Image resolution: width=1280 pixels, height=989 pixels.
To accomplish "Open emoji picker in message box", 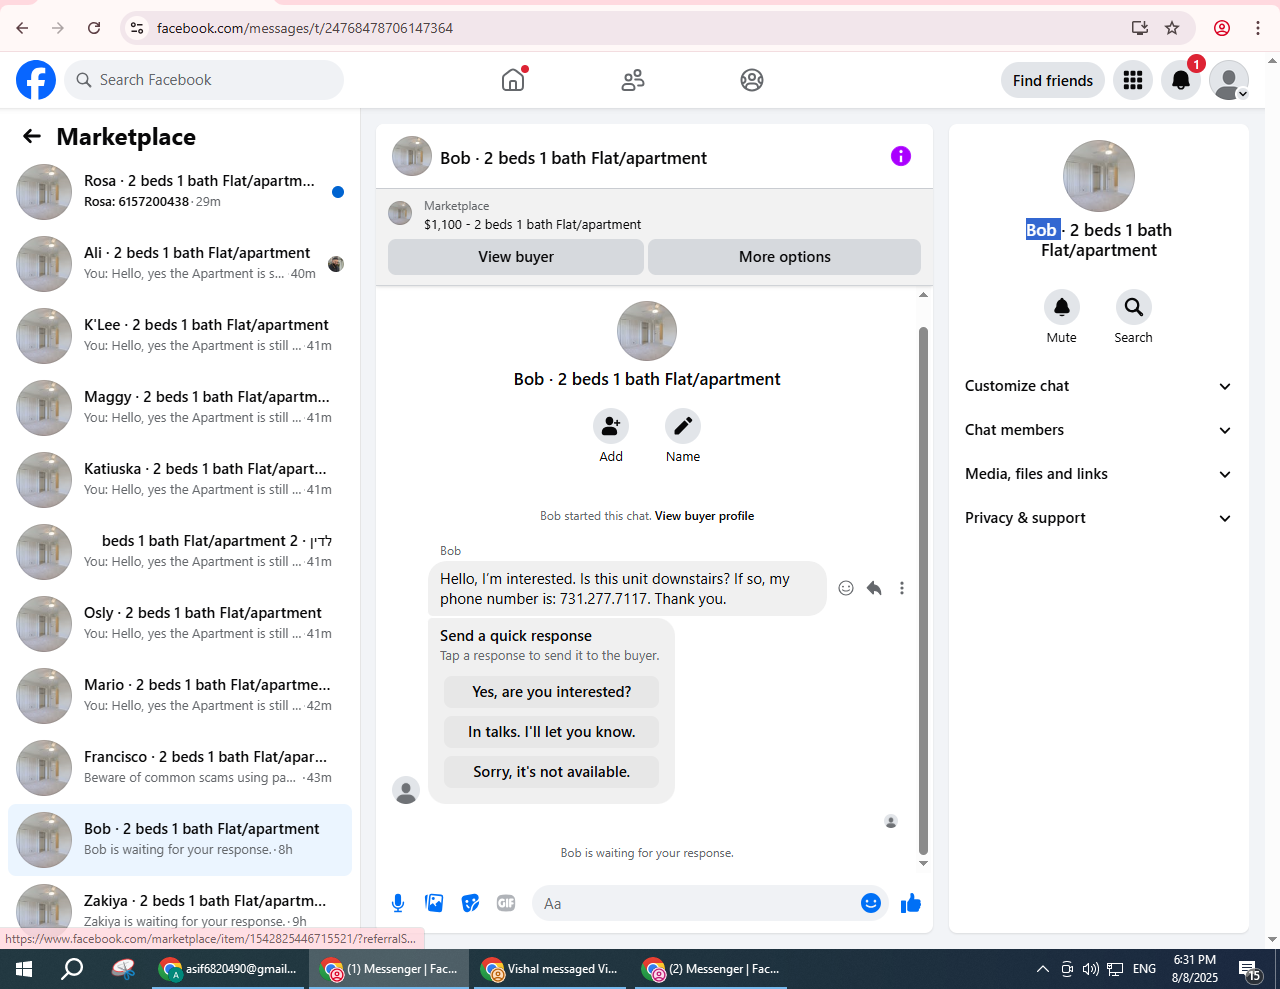I will [871, 904].
